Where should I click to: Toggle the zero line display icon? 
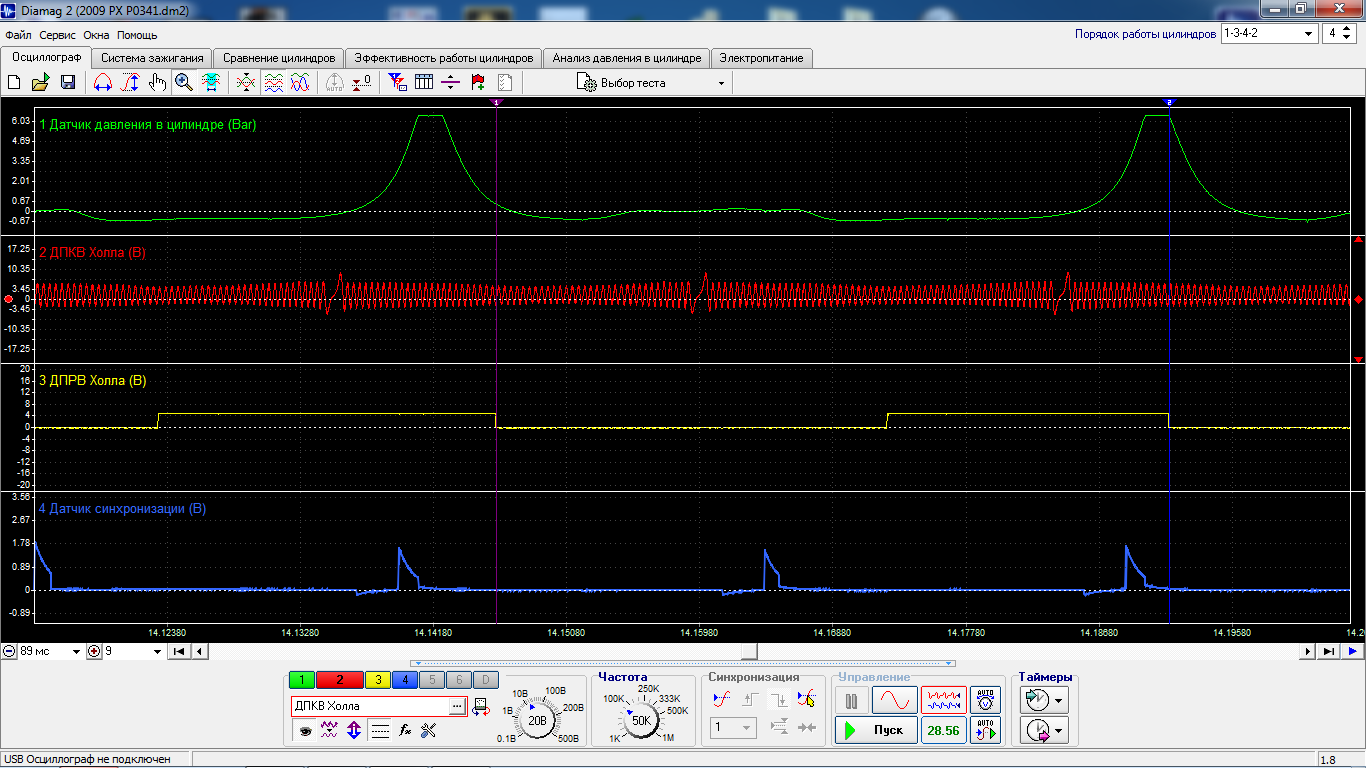pos(380,731)
